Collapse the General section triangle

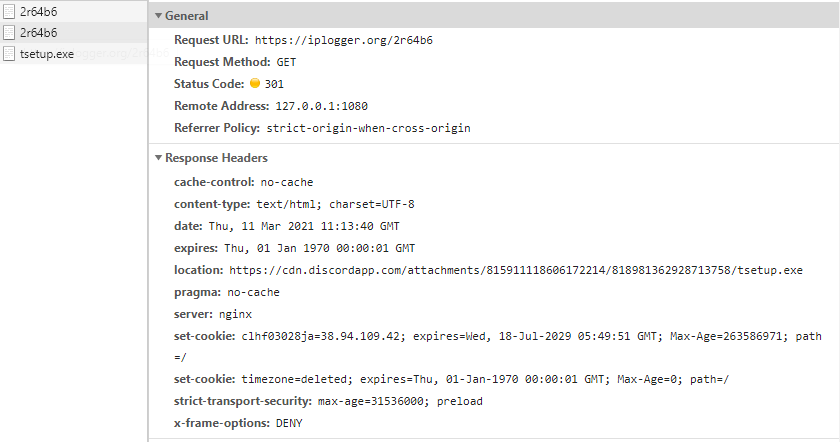158,17
